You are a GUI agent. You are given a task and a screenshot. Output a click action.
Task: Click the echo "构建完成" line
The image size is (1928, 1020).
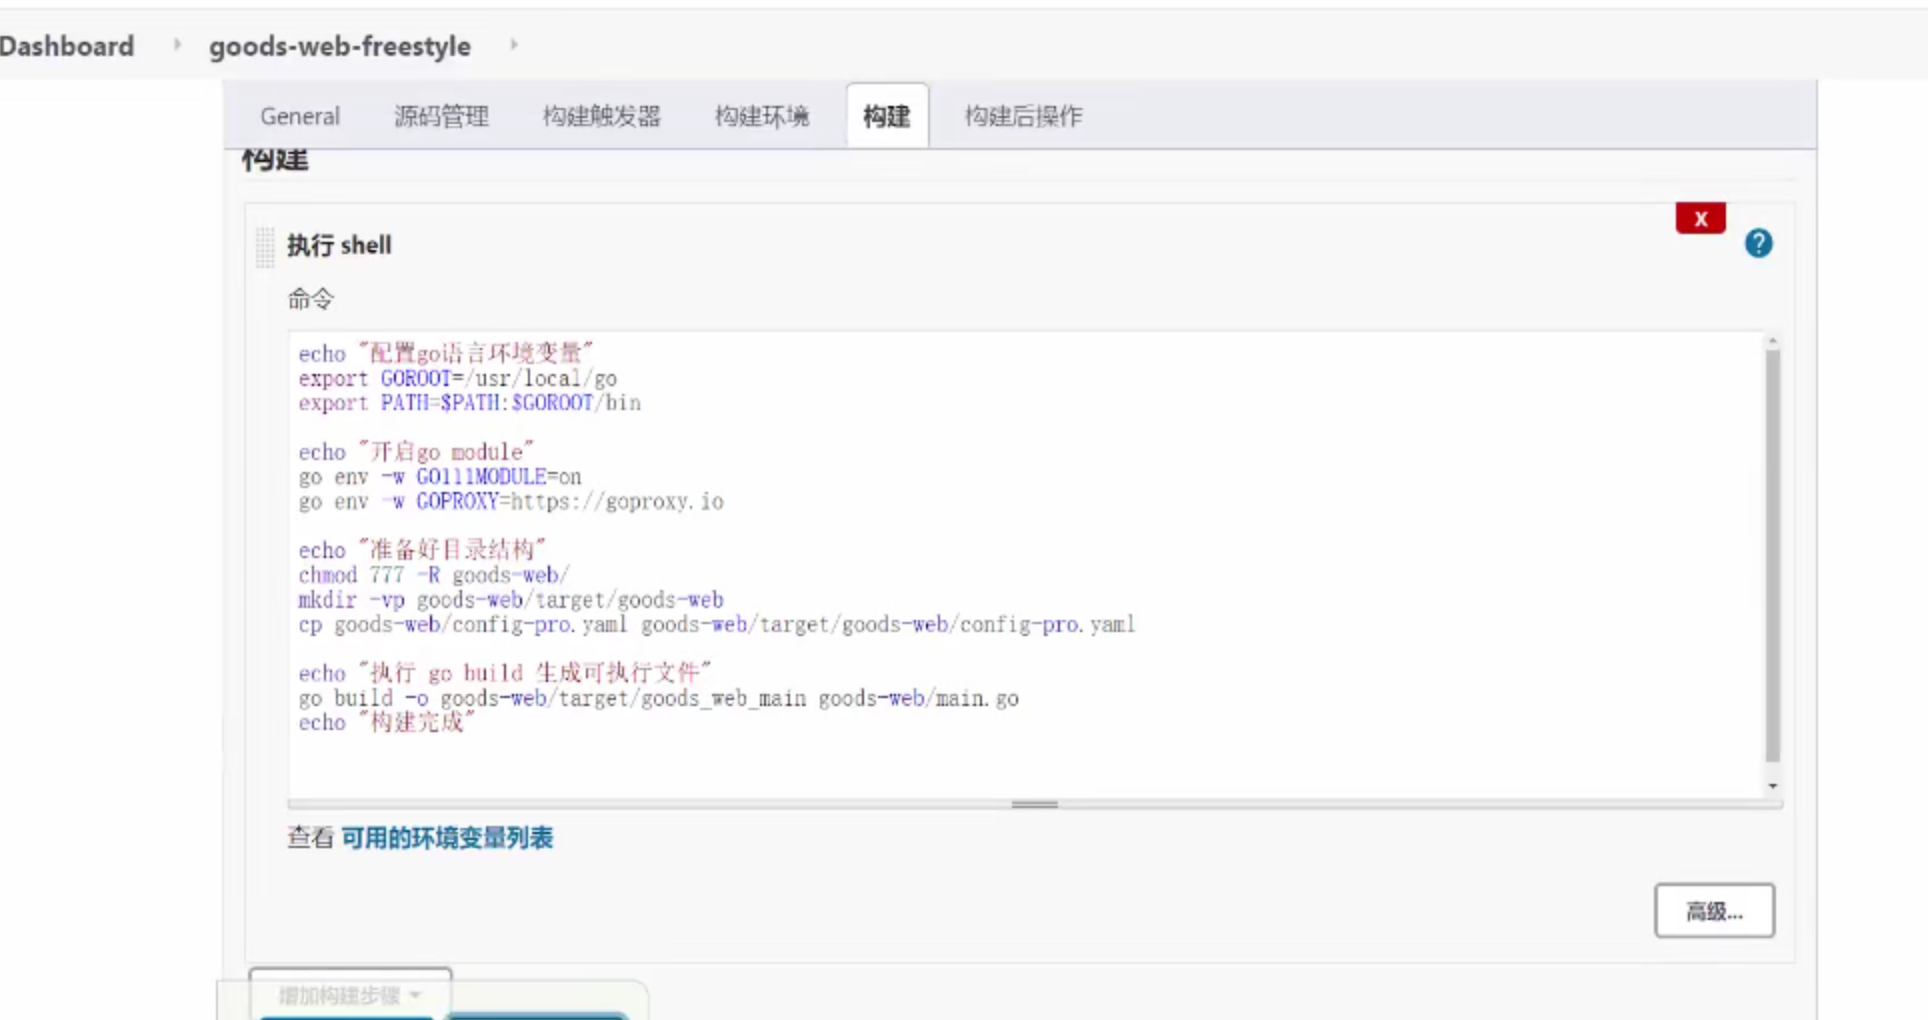387,722
